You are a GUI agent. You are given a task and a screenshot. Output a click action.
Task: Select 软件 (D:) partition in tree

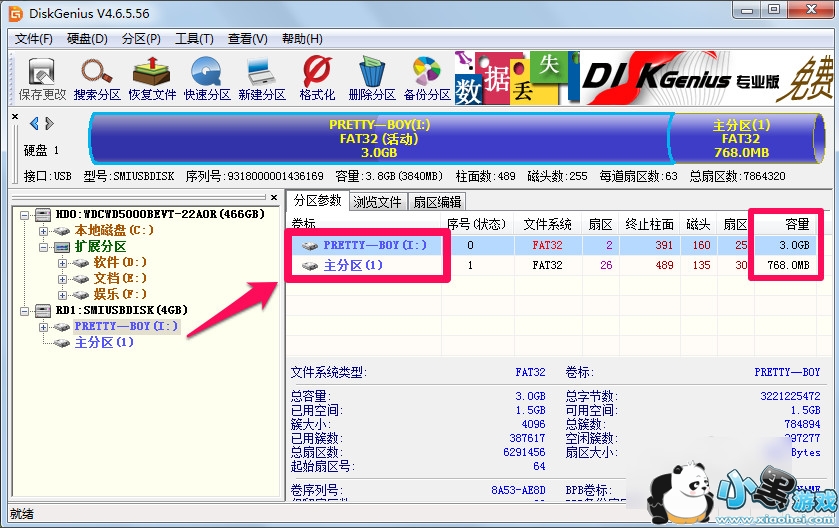120,263
